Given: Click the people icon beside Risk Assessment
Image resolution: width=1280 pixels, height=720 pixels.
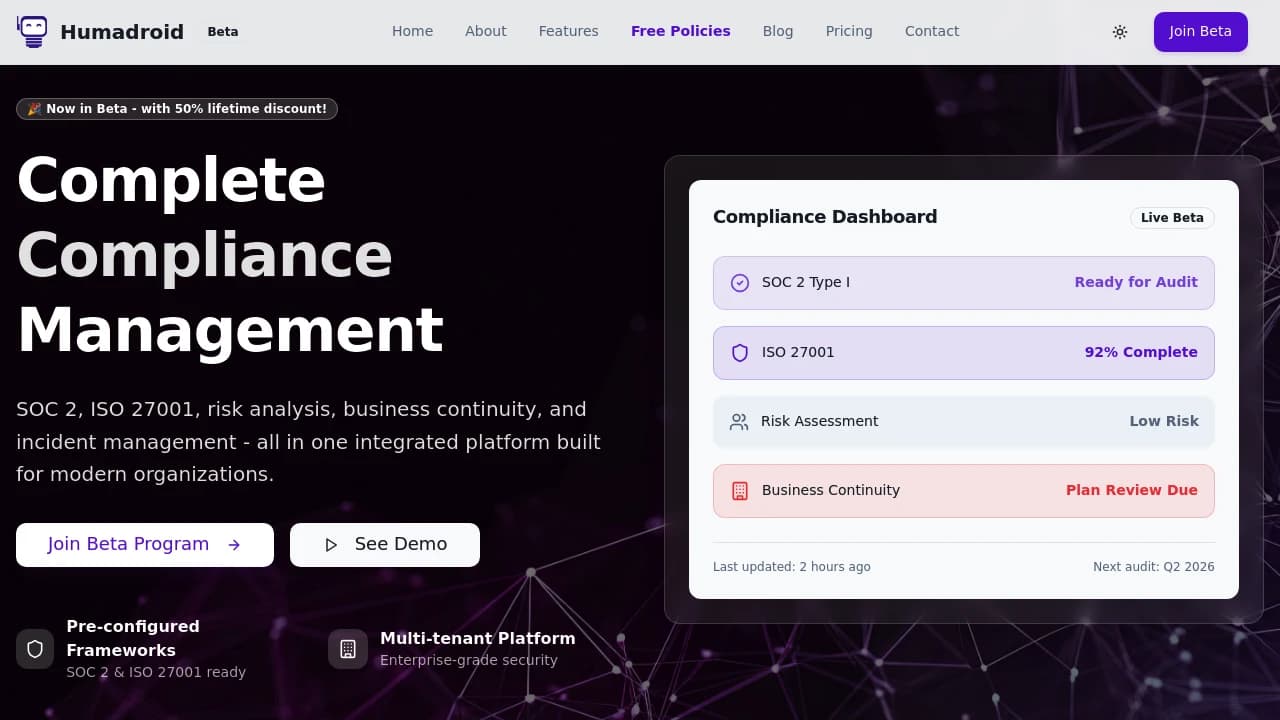Looking at the screenshot, I should click(x=739, y=422).
